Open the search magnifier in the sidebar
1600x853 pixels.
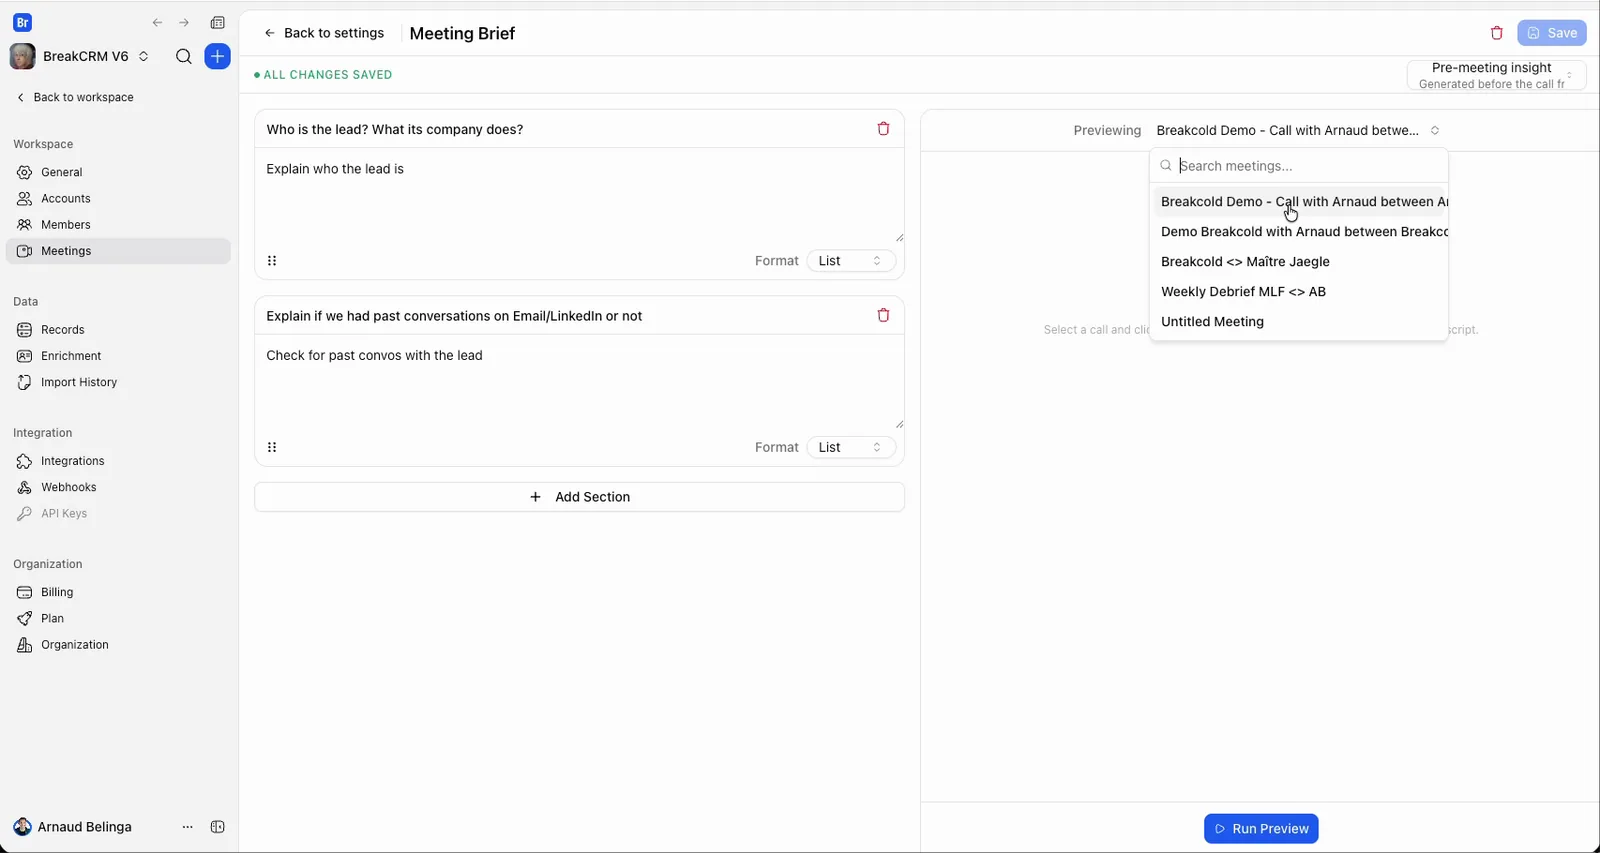coord(184,56)
